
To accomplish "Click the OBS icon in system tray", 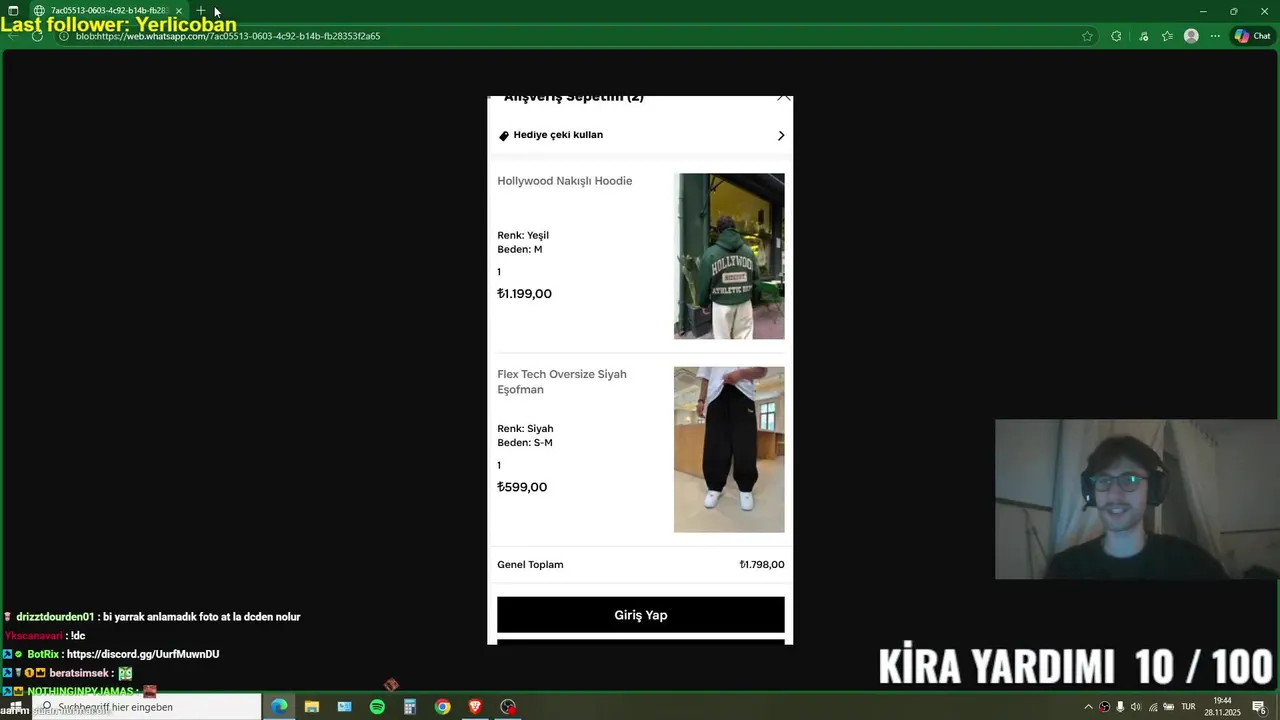I will click(1105, 707).
